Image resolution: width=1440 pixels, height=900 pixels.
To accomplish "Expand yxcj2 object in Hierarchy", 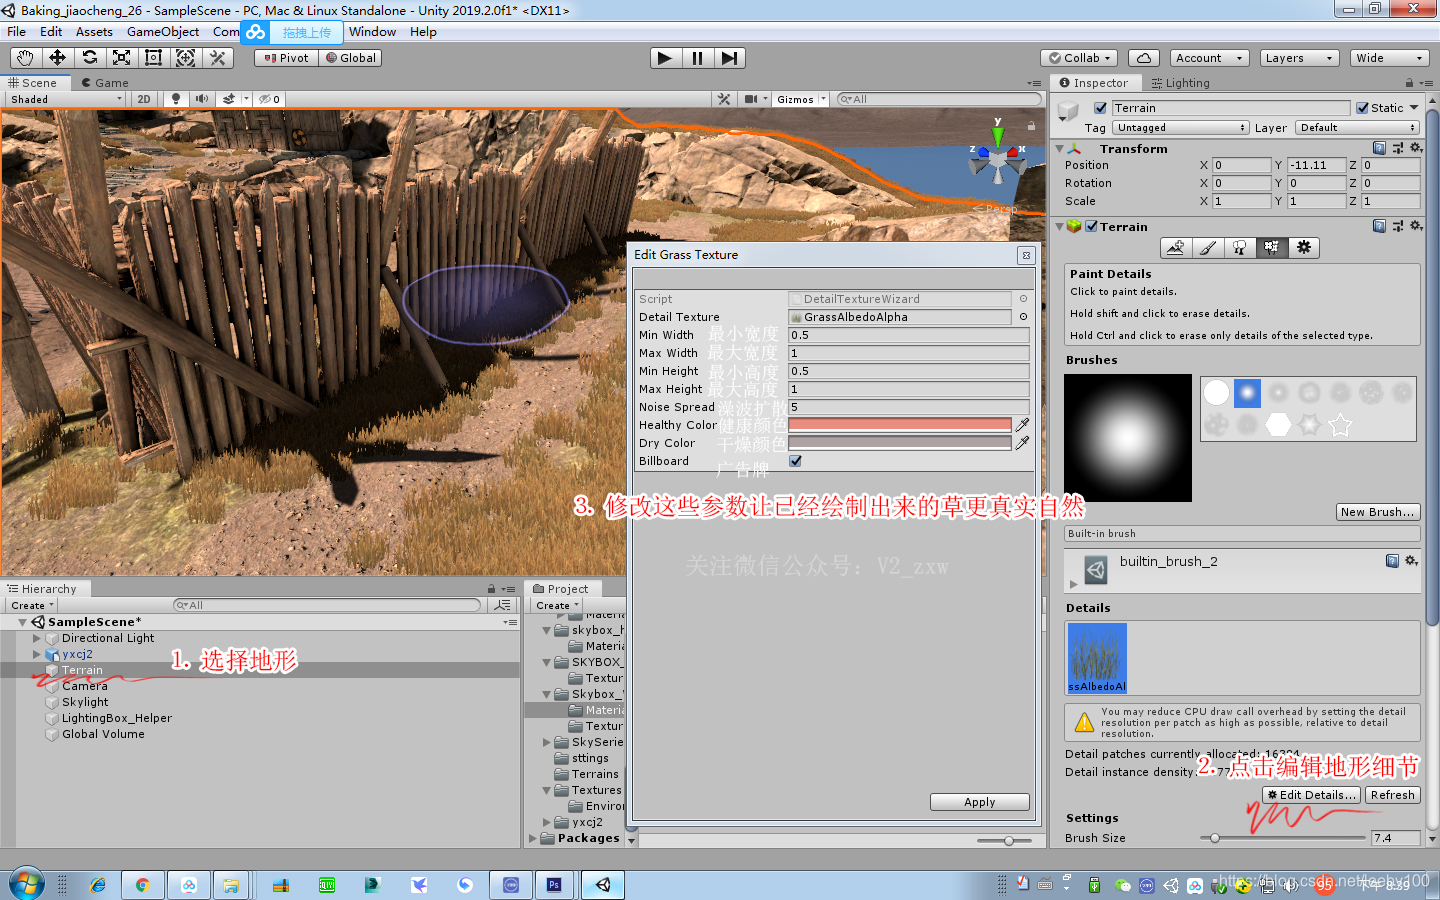I will click(x=37, y=654).
